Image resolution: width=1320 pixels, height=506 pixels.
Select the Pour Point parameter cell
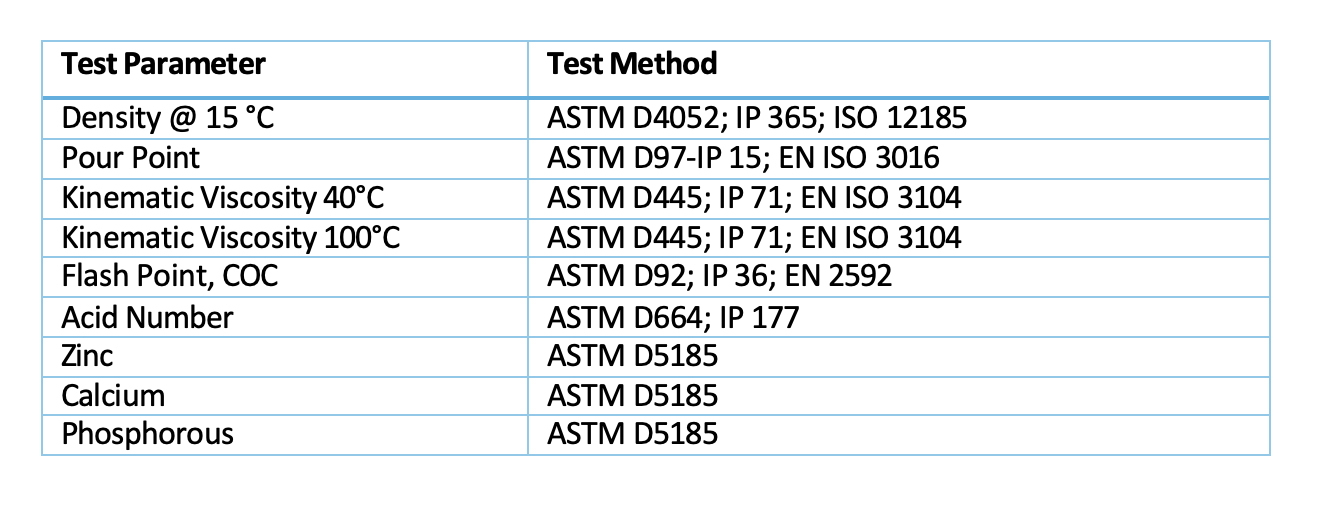pyautogui.click(x=131, y=158)
